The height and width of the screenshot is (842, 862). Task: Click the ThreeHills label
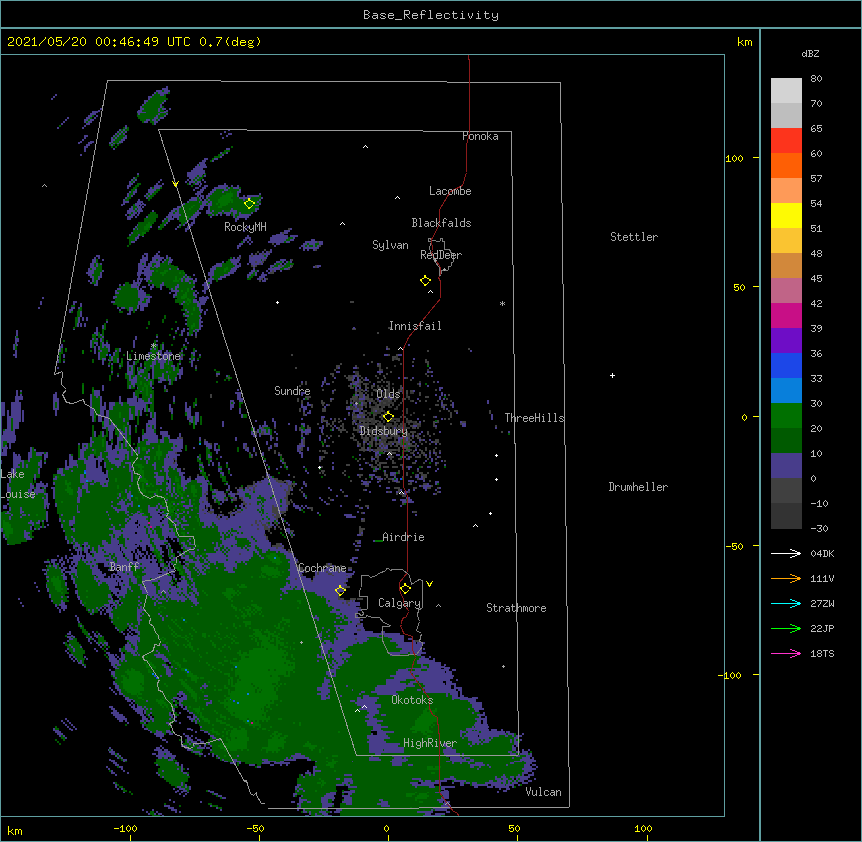(534, 418)
